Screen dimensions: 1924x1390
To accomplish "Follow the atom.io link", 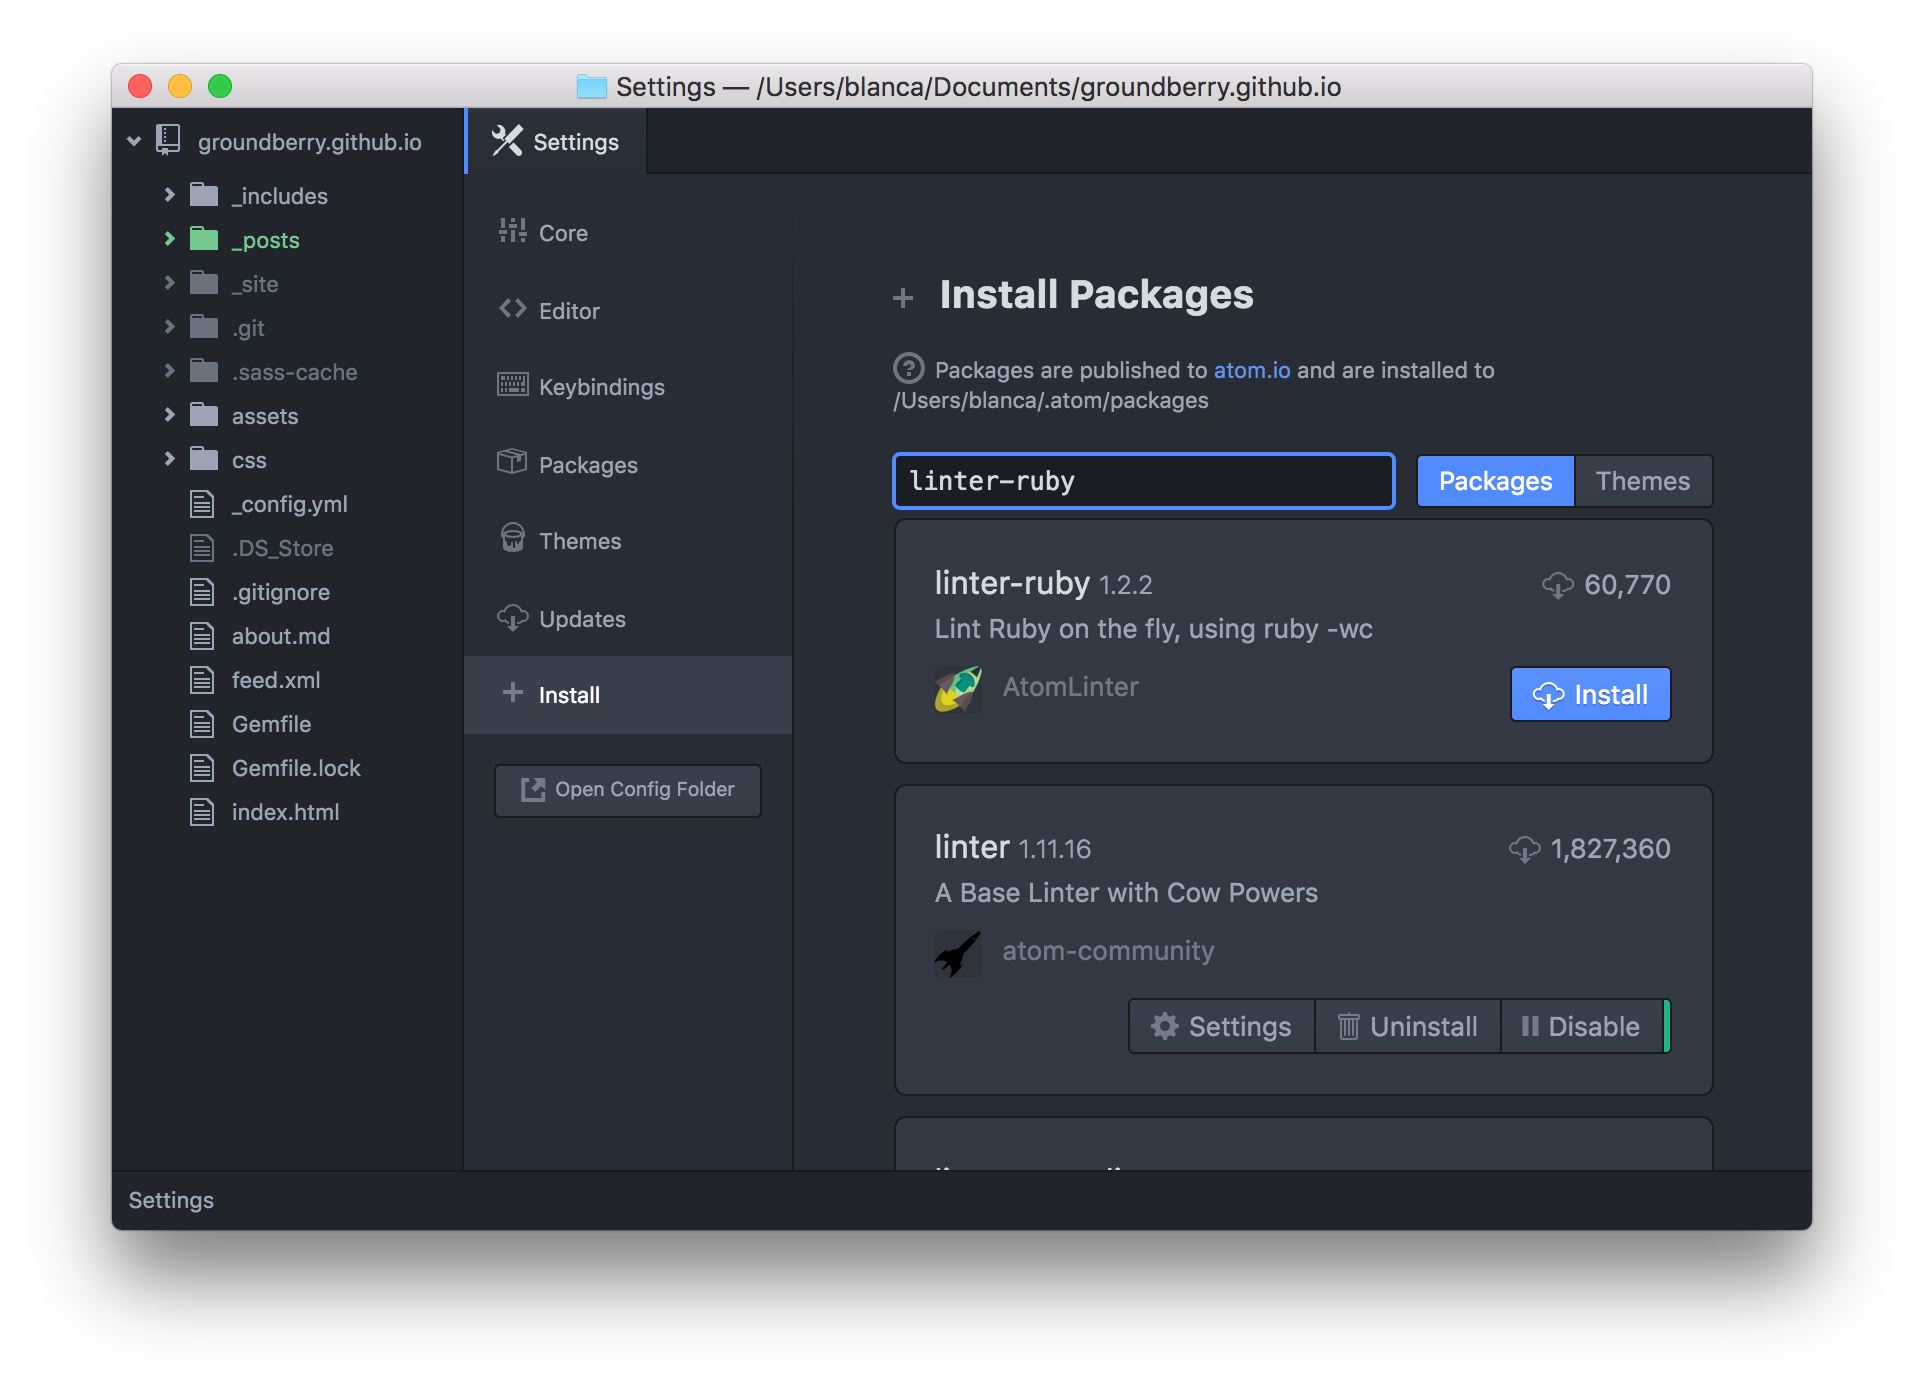I will click(x=1252, y=370).
